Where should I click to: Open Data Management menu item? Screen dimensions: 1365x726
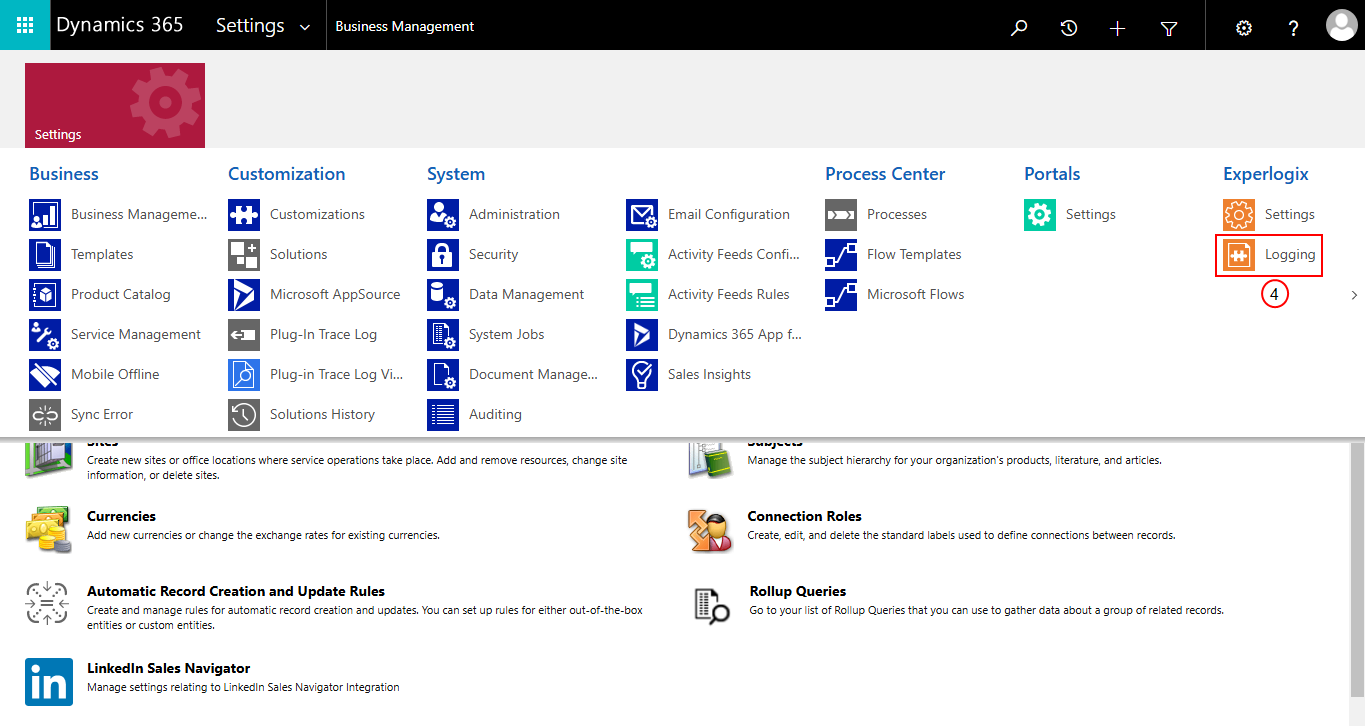(x=526, y=294)
